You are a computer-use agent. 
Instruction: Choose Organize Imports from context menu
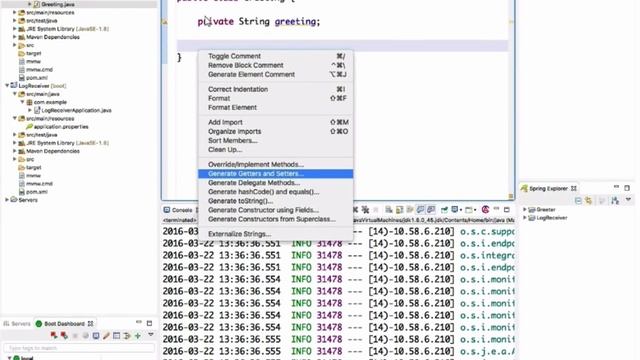276,131
